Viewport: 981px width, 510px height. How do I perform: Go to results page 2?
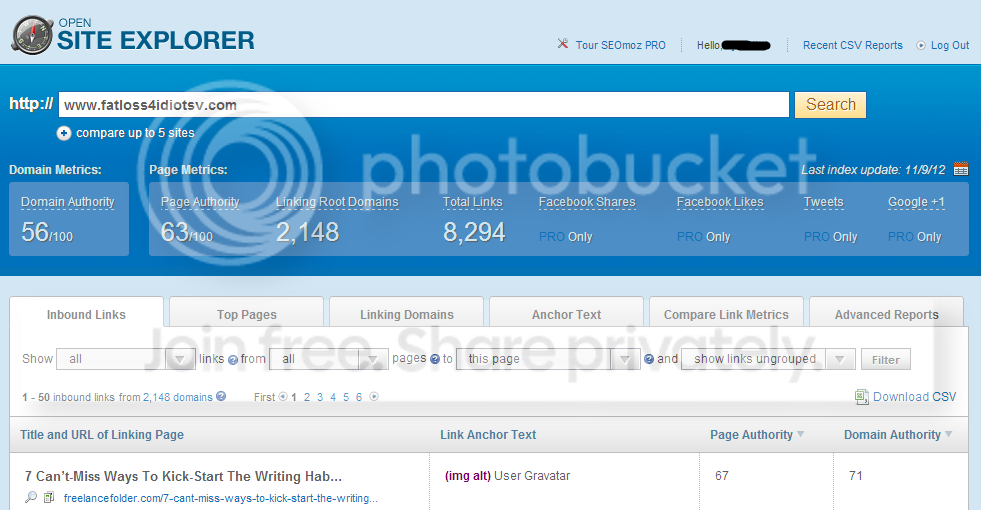(x=307, y=397)
